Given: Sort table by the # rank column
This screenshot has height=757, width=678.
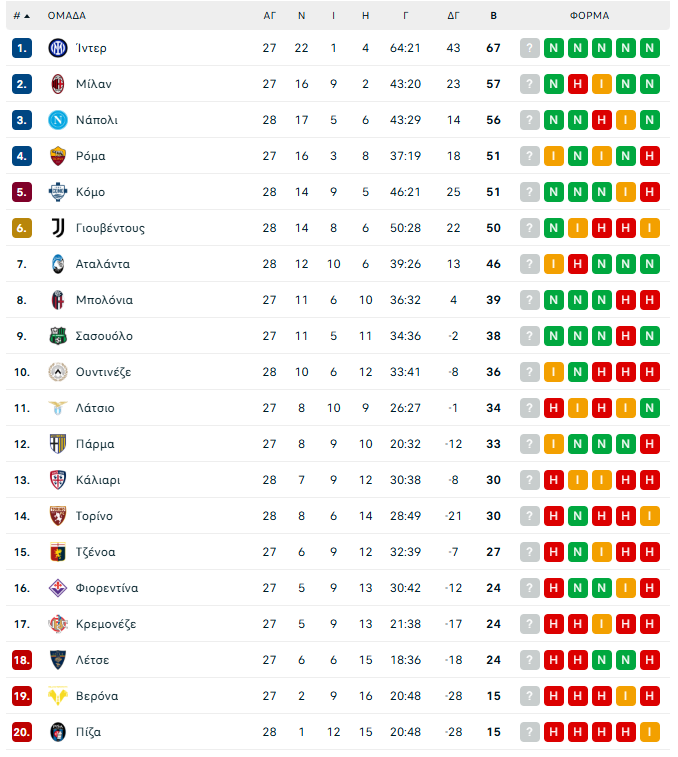Looking at the screenshot, I should point(21,16).
